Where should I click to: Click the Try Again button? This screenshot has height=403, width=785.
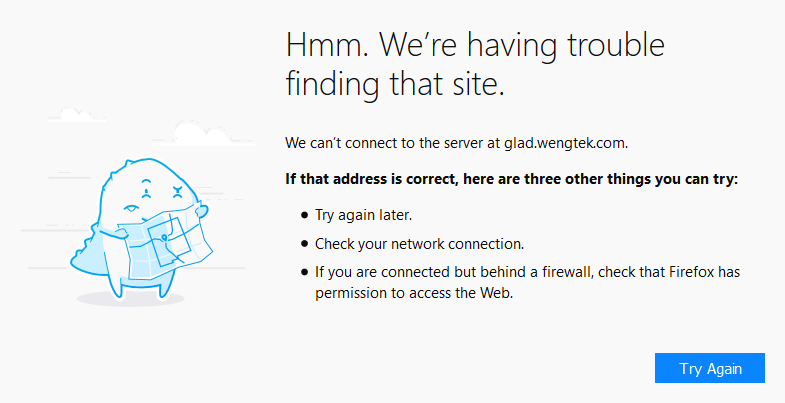[710, 368]
